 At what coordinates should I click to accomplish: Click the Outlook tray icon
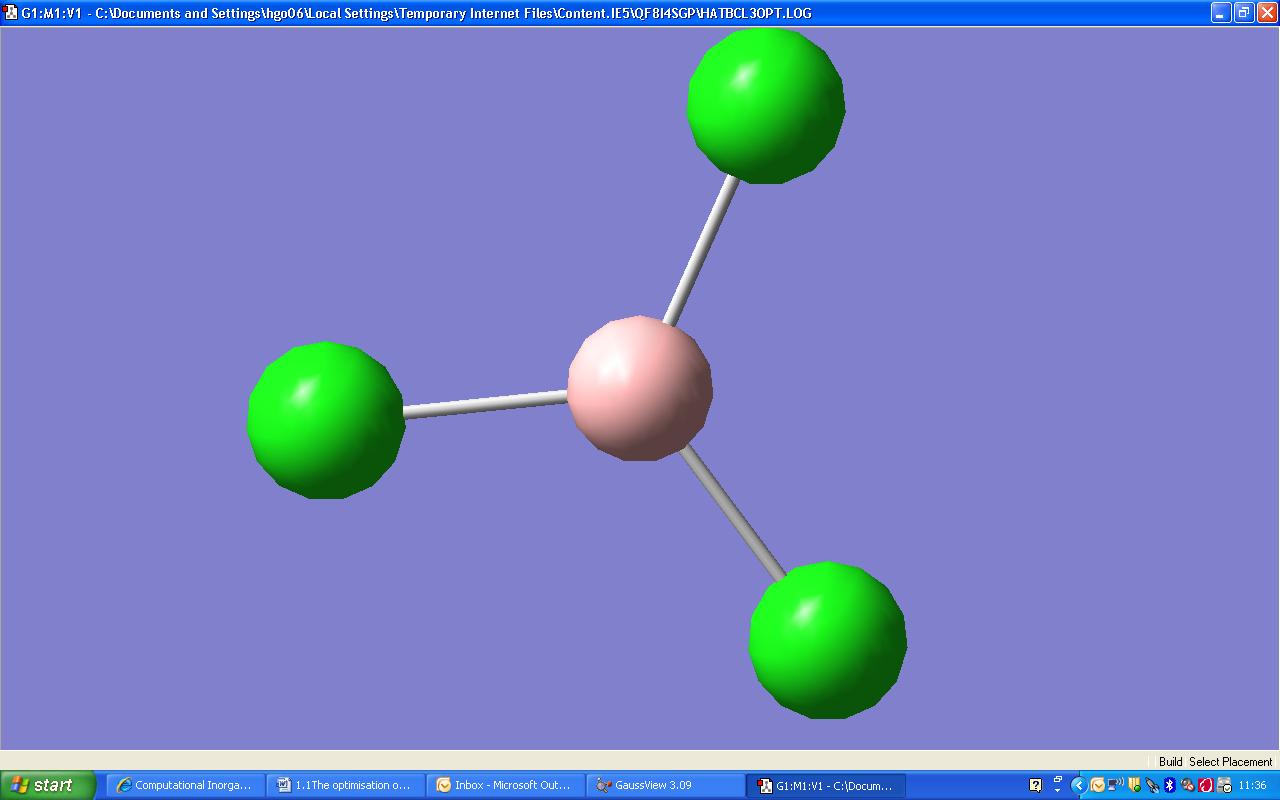coord(1097,785)
